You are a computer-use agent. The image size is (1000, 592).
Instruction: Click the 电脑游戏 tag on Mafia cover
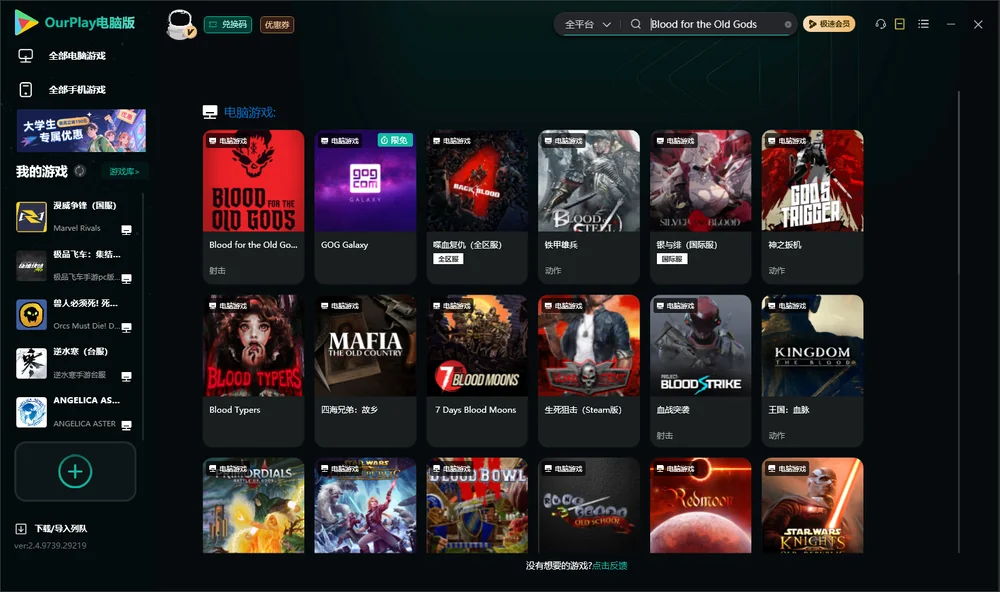[x=340, y=306]
